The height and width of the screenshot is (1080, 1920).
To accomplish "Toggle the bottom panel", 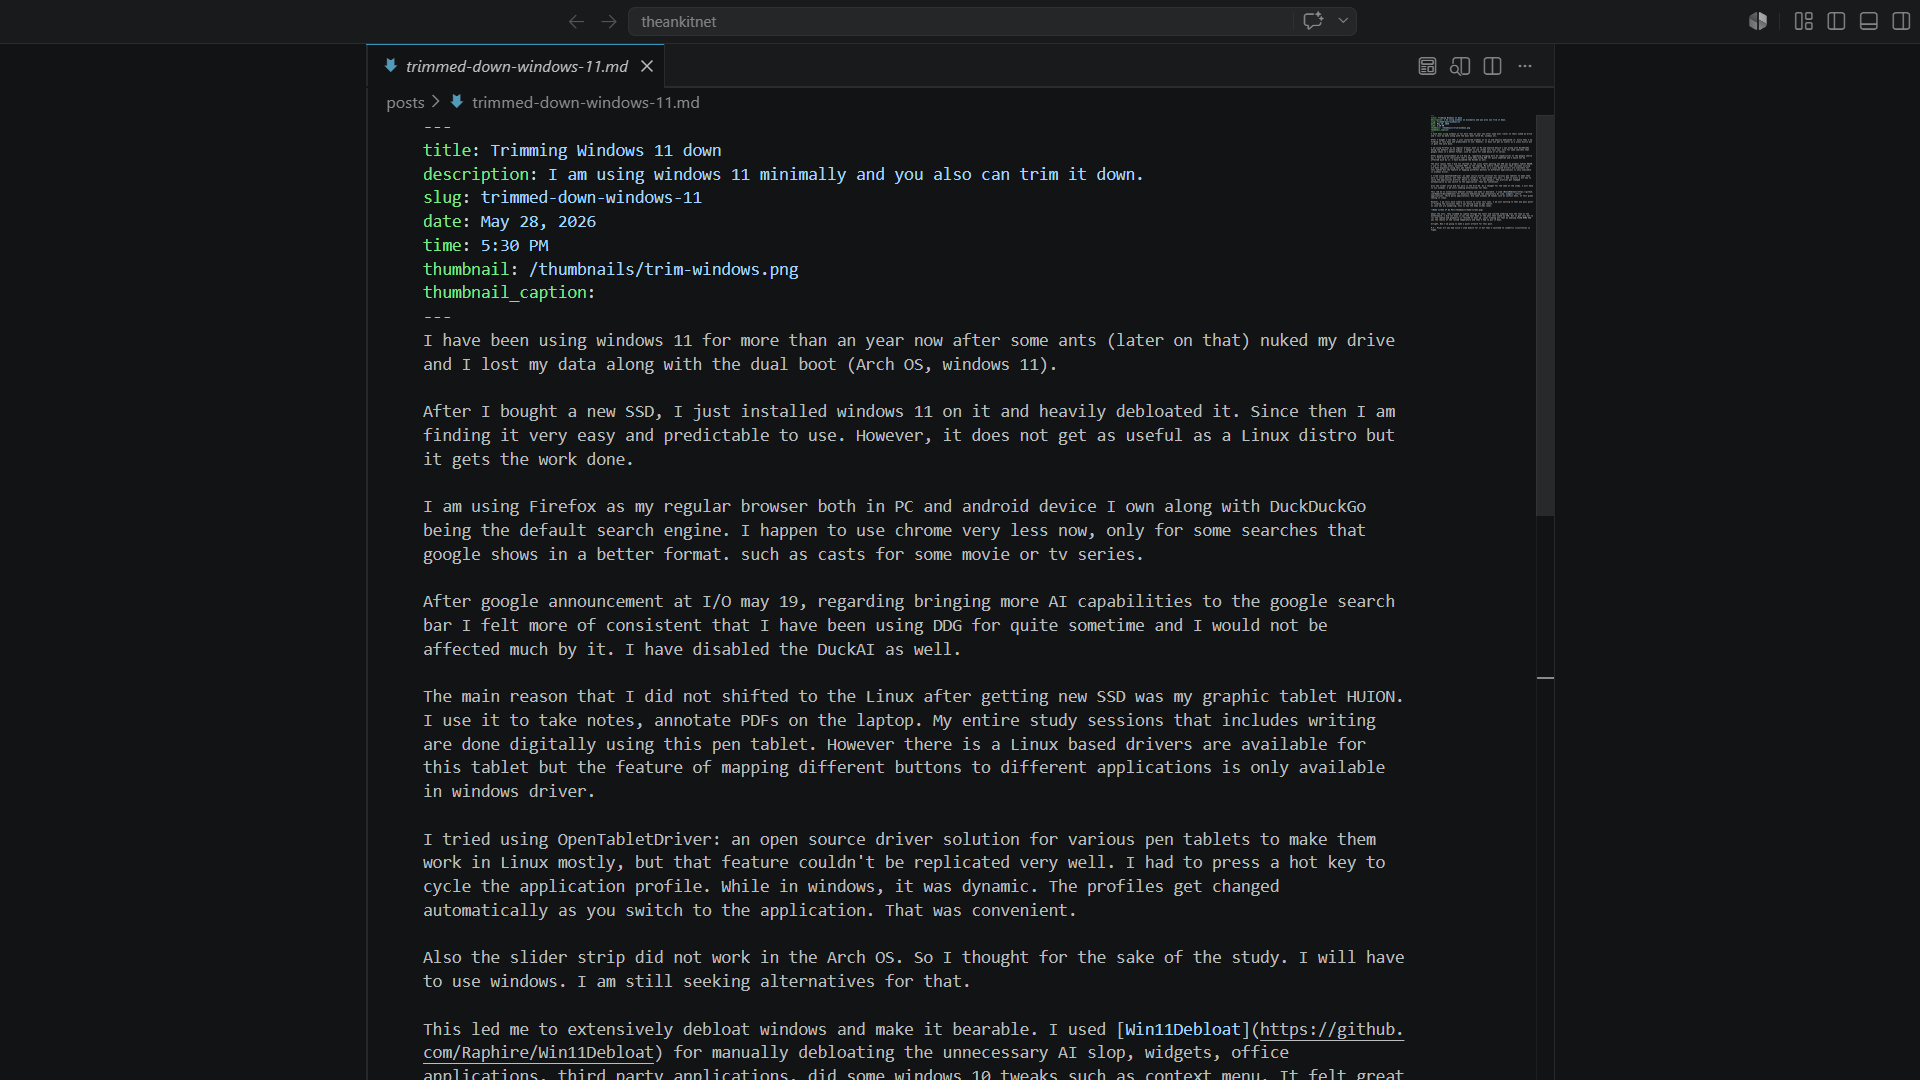I will click(x=1869, y=21).
